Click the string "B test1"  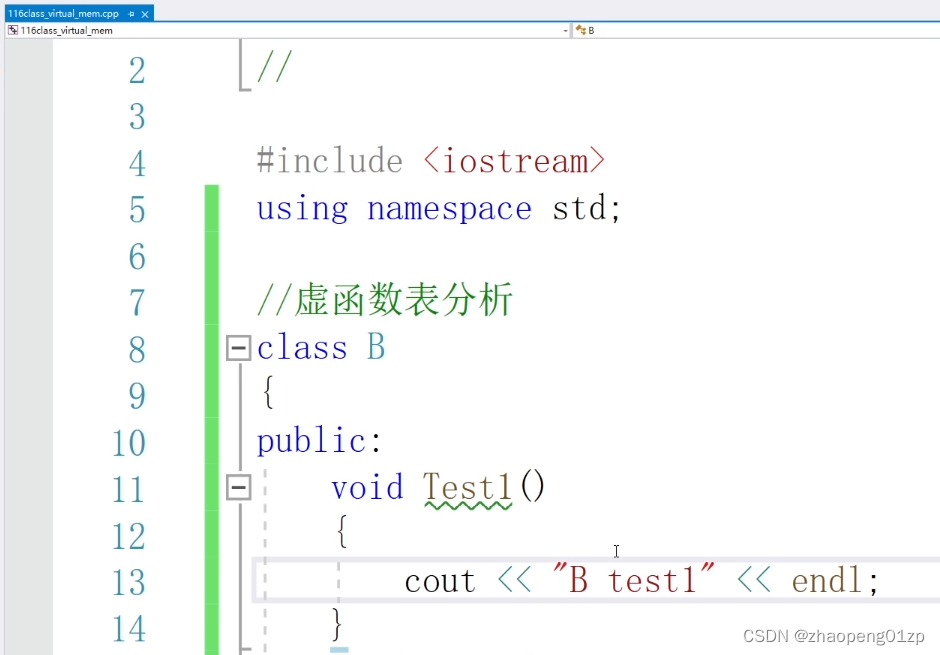634,579
